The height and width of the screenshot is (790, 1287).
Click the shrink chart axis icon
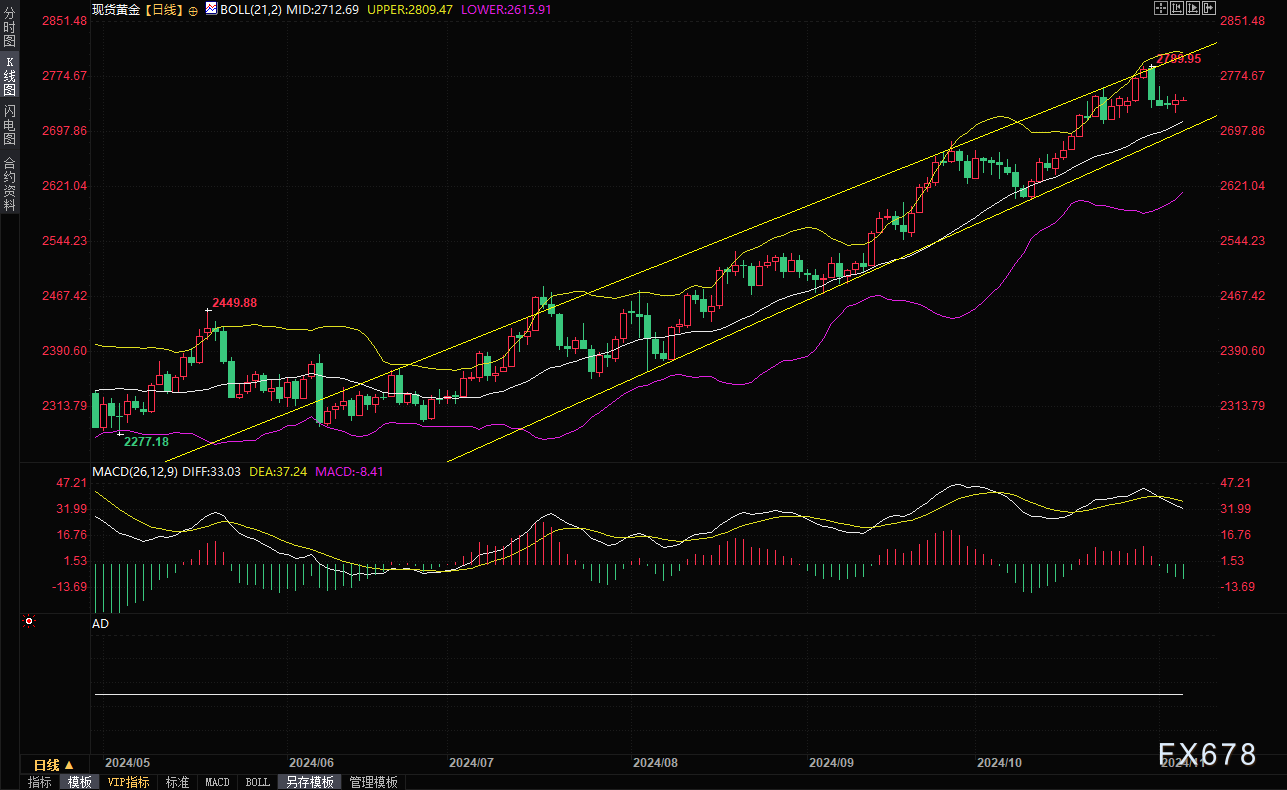click(x=1176, y=8)
